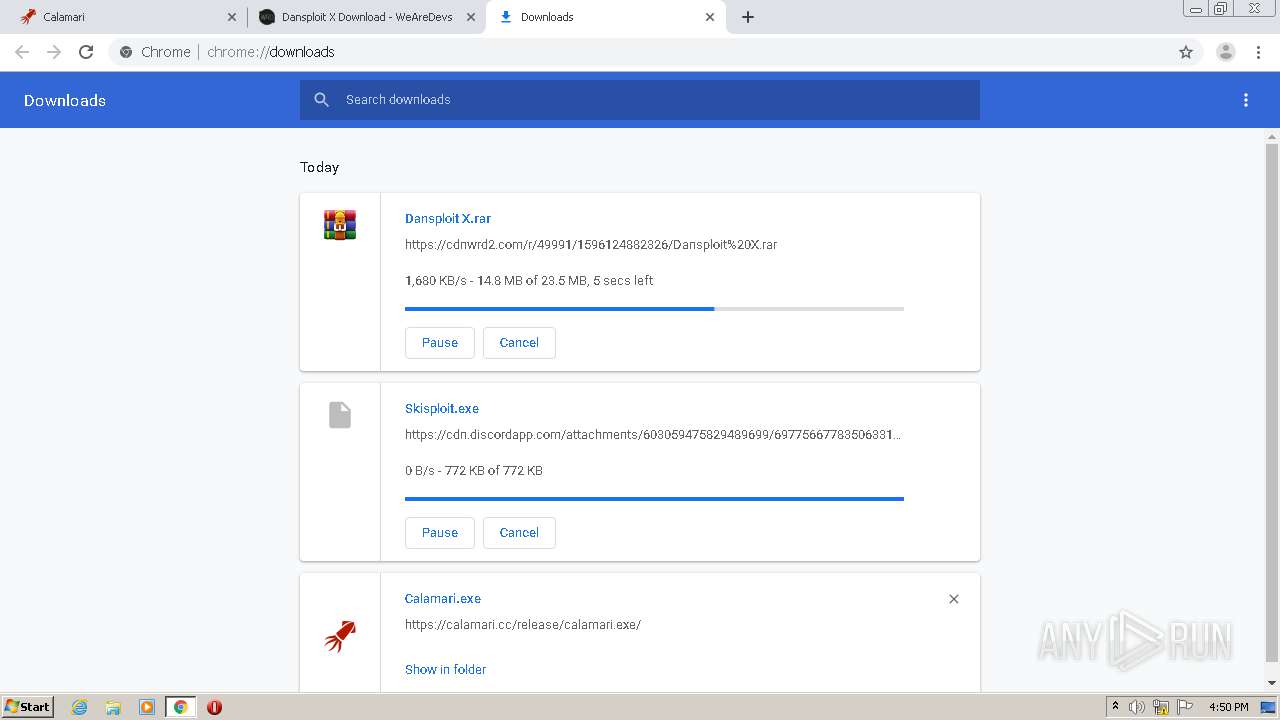1280x720 pixels.
Task: Open the network tray icon
Action: (x=1161, y=707)
